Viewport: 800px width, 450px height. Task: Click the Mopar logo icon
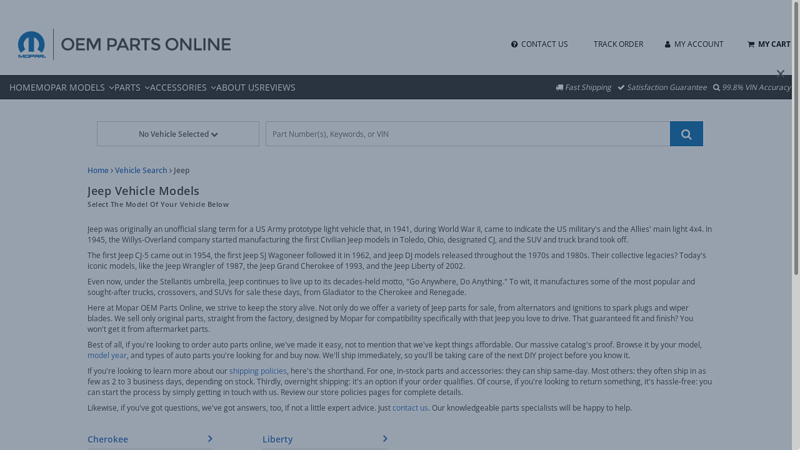point(31,44)
